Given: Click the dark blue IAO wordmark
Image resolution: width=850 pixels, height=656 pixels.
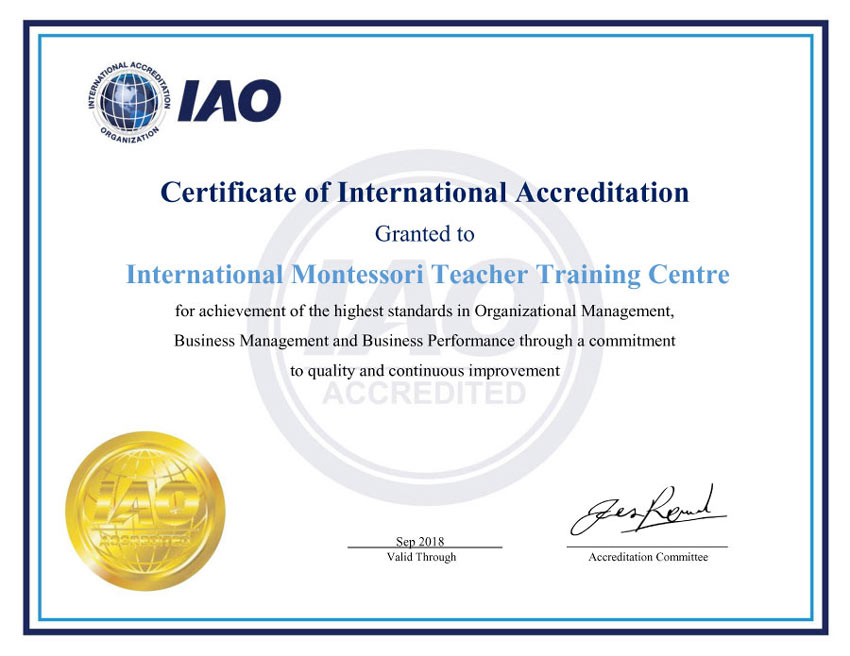Looking at the screenshot, I should [x=229, y=101].
